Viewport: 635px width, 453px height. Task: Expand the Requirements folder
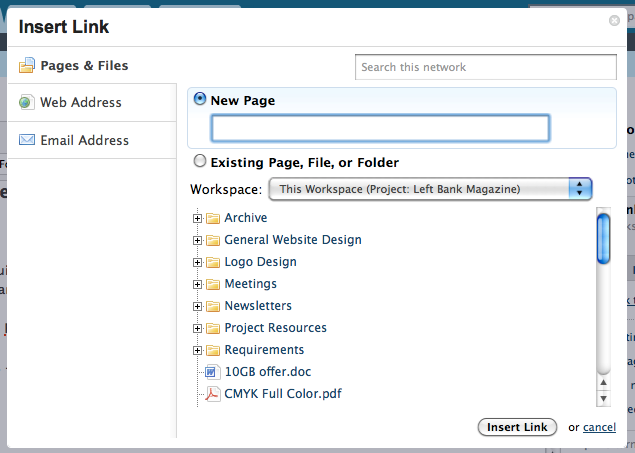pos(197,350)
